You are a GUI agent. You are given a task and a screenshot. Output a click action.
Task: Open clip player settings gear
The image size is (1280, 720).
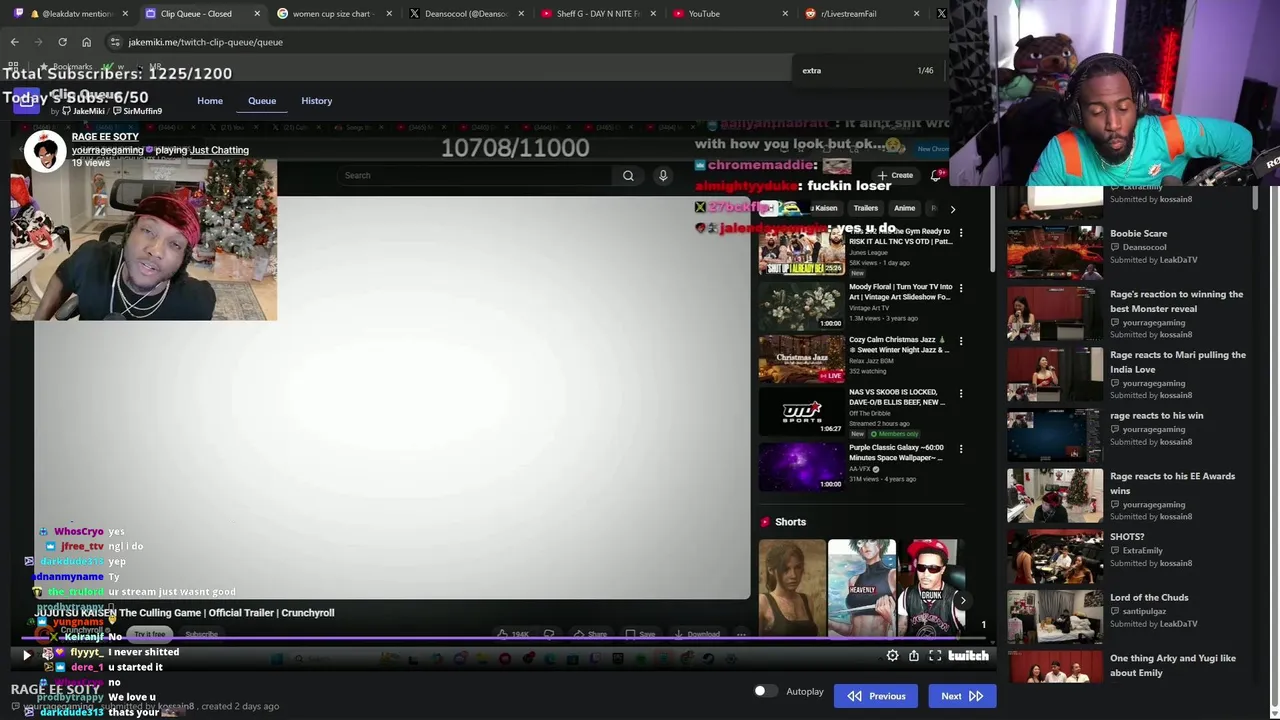[893, 656]
